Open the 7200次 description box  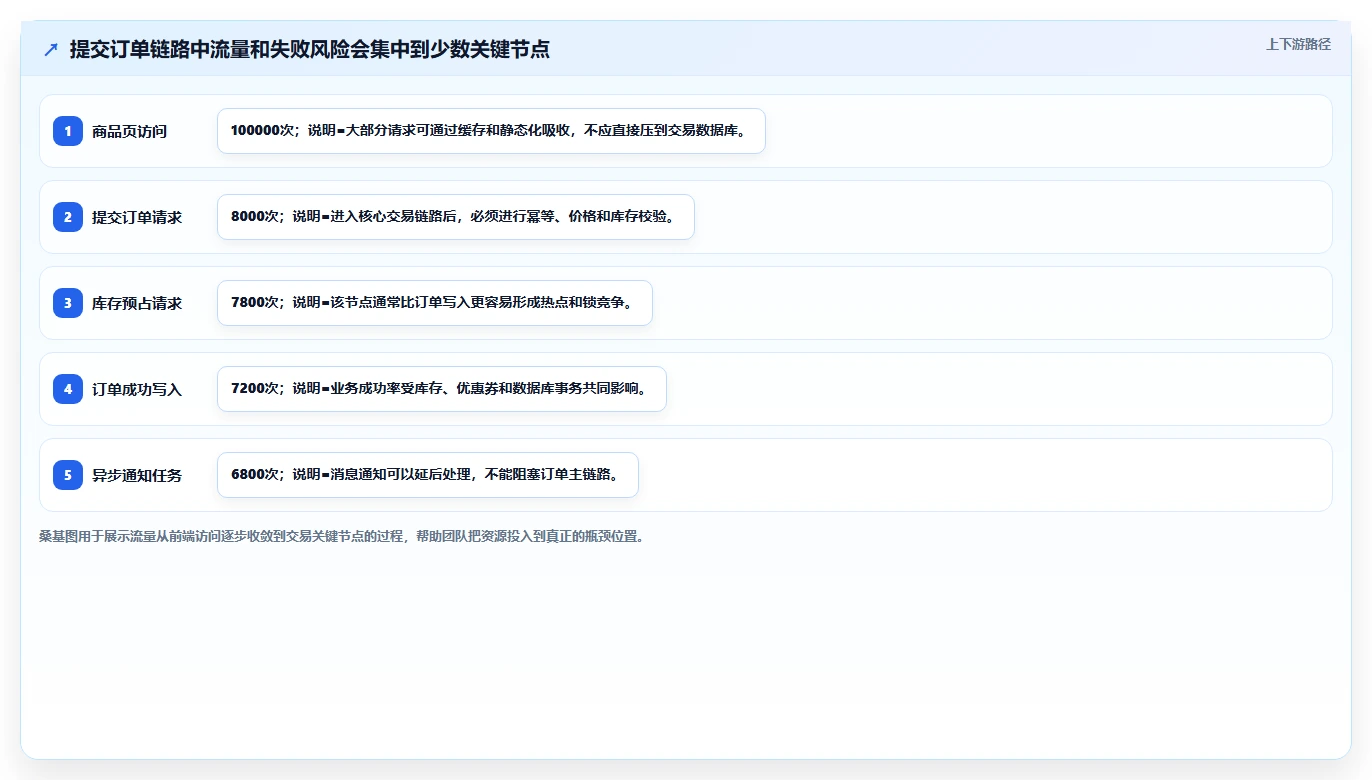click(441, 389)
